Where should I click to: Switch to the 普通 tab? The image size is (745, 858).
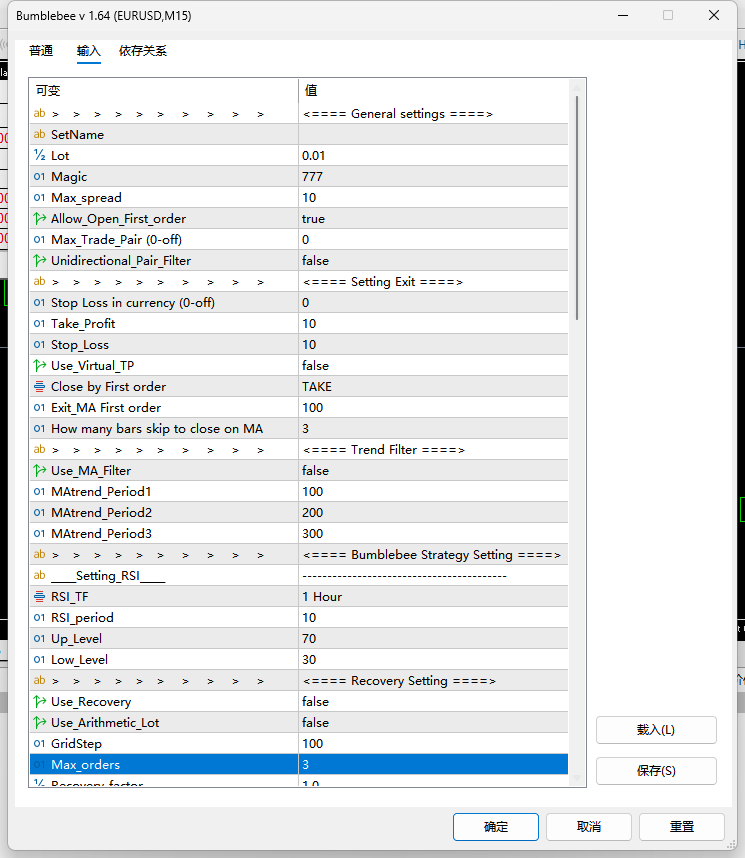click(x=41, y=51)
